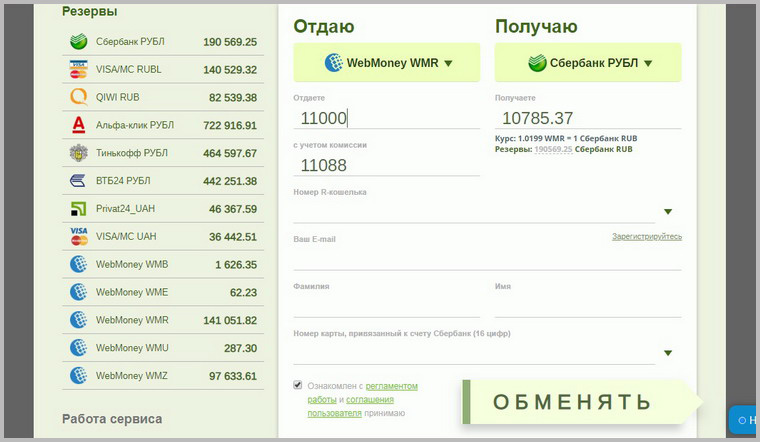The width and height of the screenshot is (760, 442).
Task: Select the WebMoney WMR reserve label
Action: click(x=132, y=320)
